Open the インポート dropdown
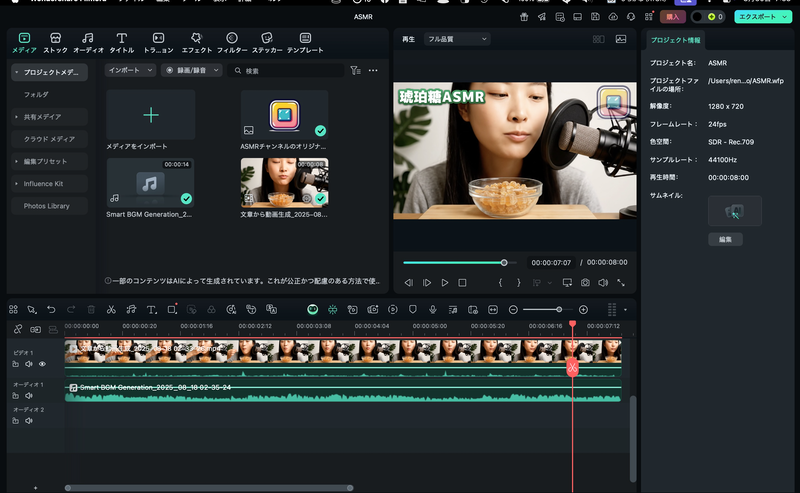This screenshot has width=800, height=493. 130,70
